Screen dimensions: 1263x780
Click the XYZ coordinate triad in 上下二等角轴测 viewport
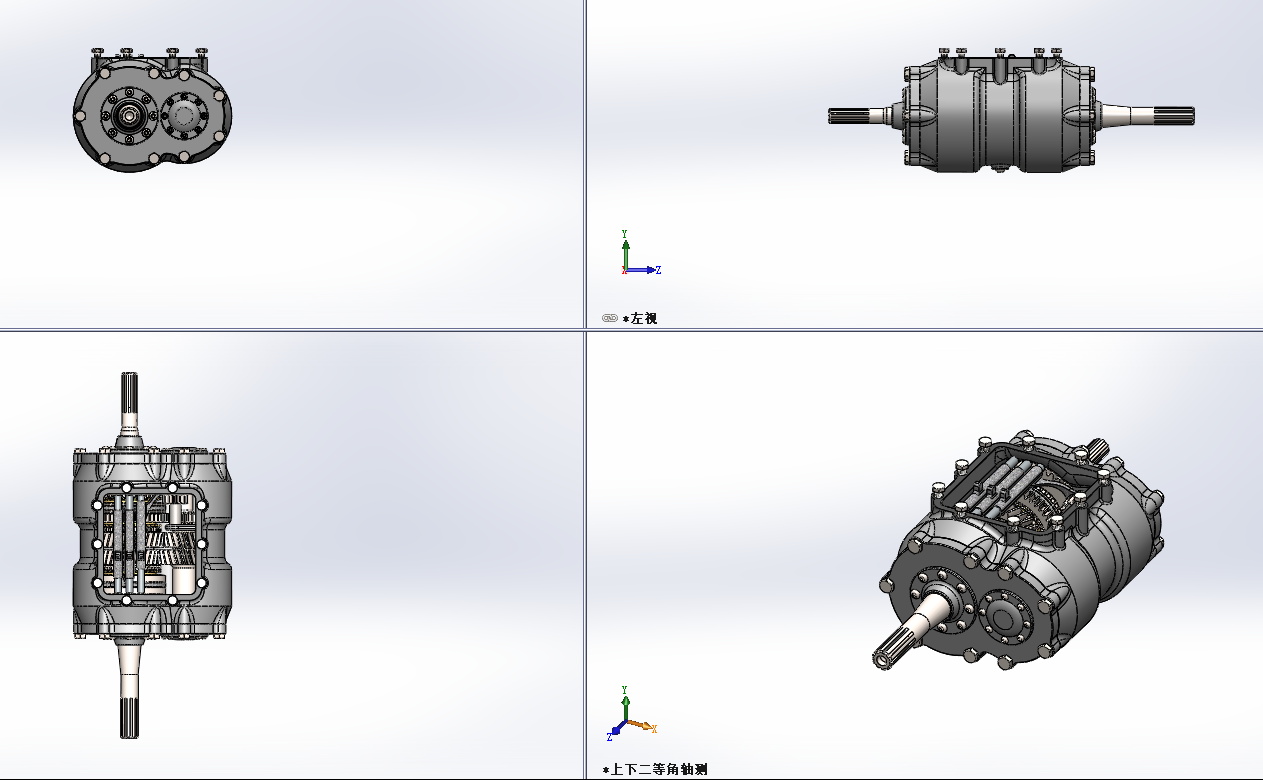pos(632,713)
